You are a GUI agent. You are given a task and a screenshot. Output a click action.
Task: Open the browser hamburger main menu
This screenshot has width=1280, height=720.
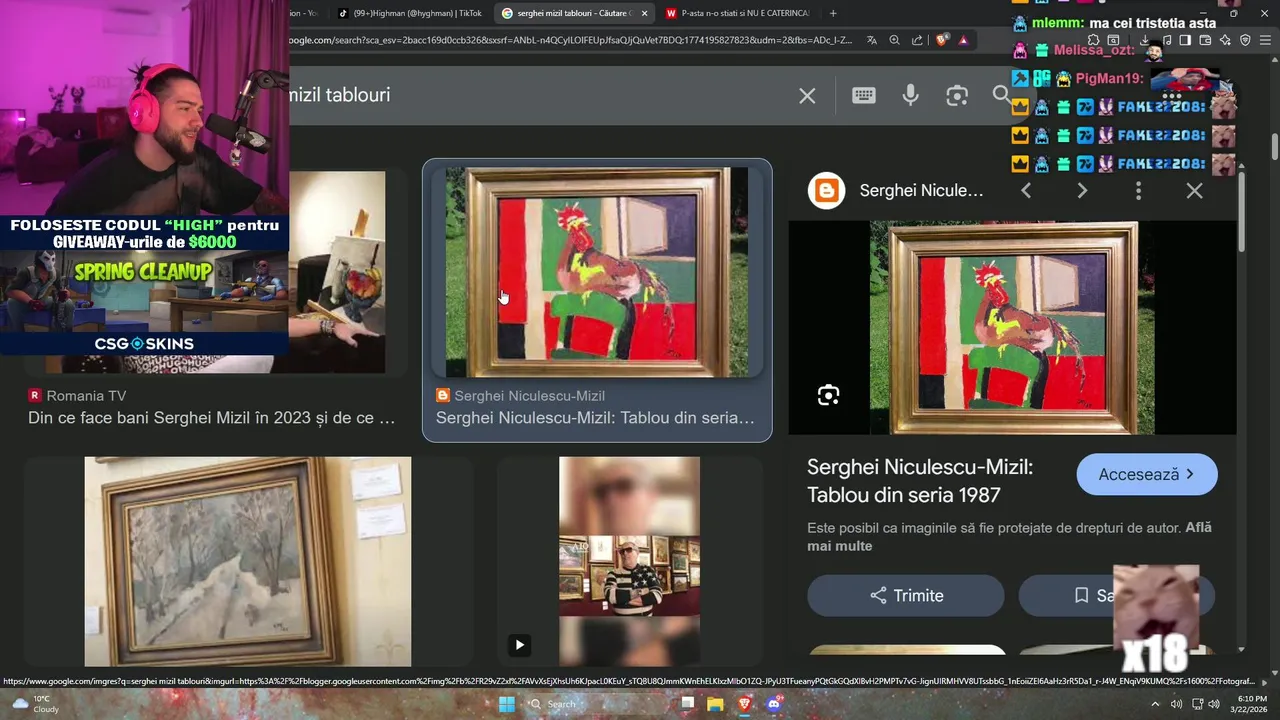tap(1266, 40)
